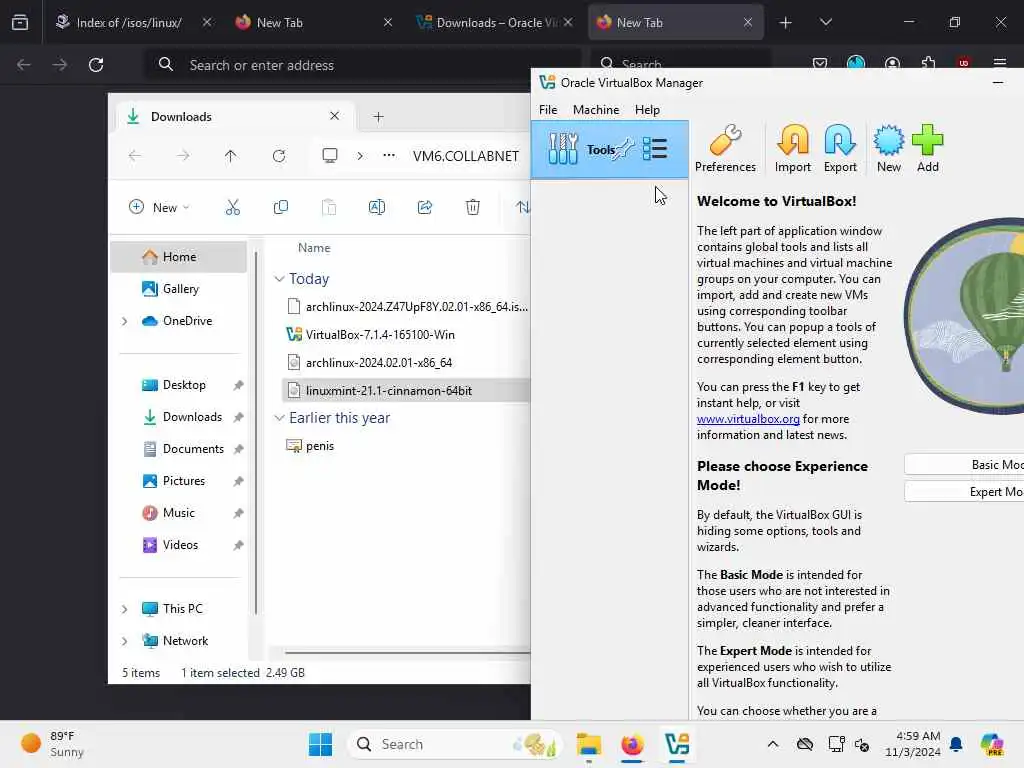Click File Explorer Up arrow button

click(231, 155)
